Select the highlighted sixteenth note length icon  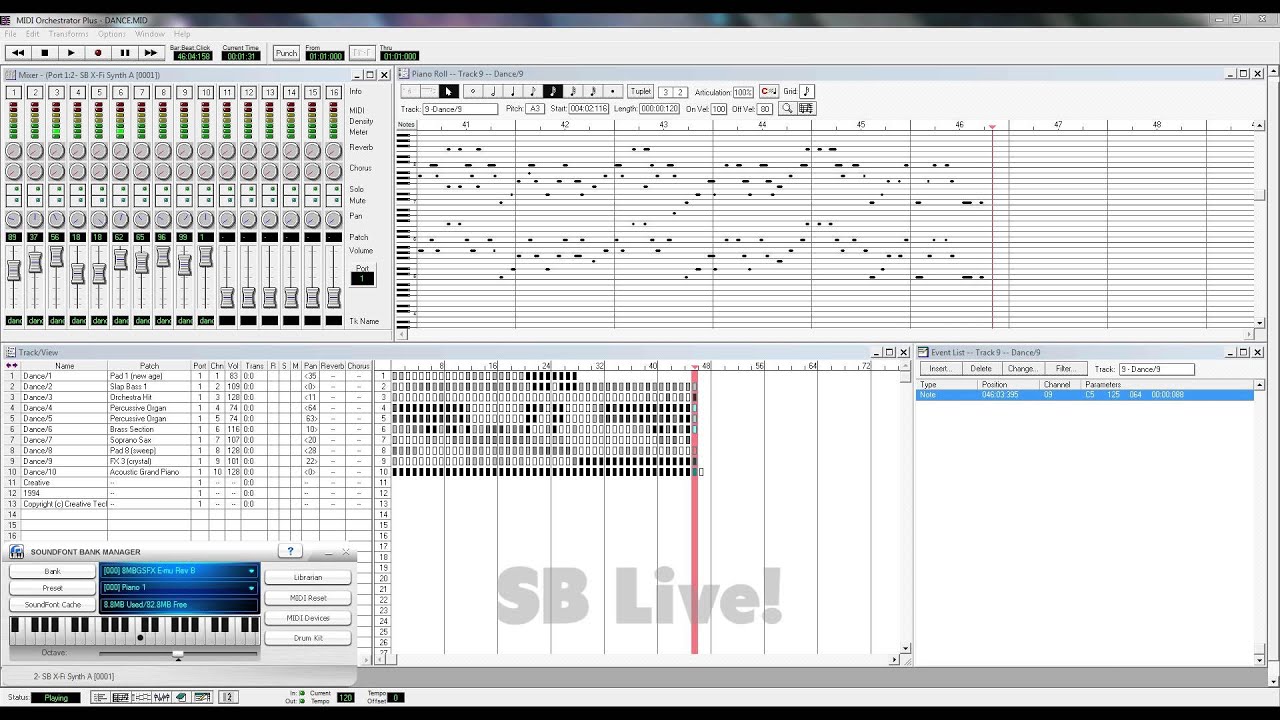pyautogui.click(x=553, y=92)
